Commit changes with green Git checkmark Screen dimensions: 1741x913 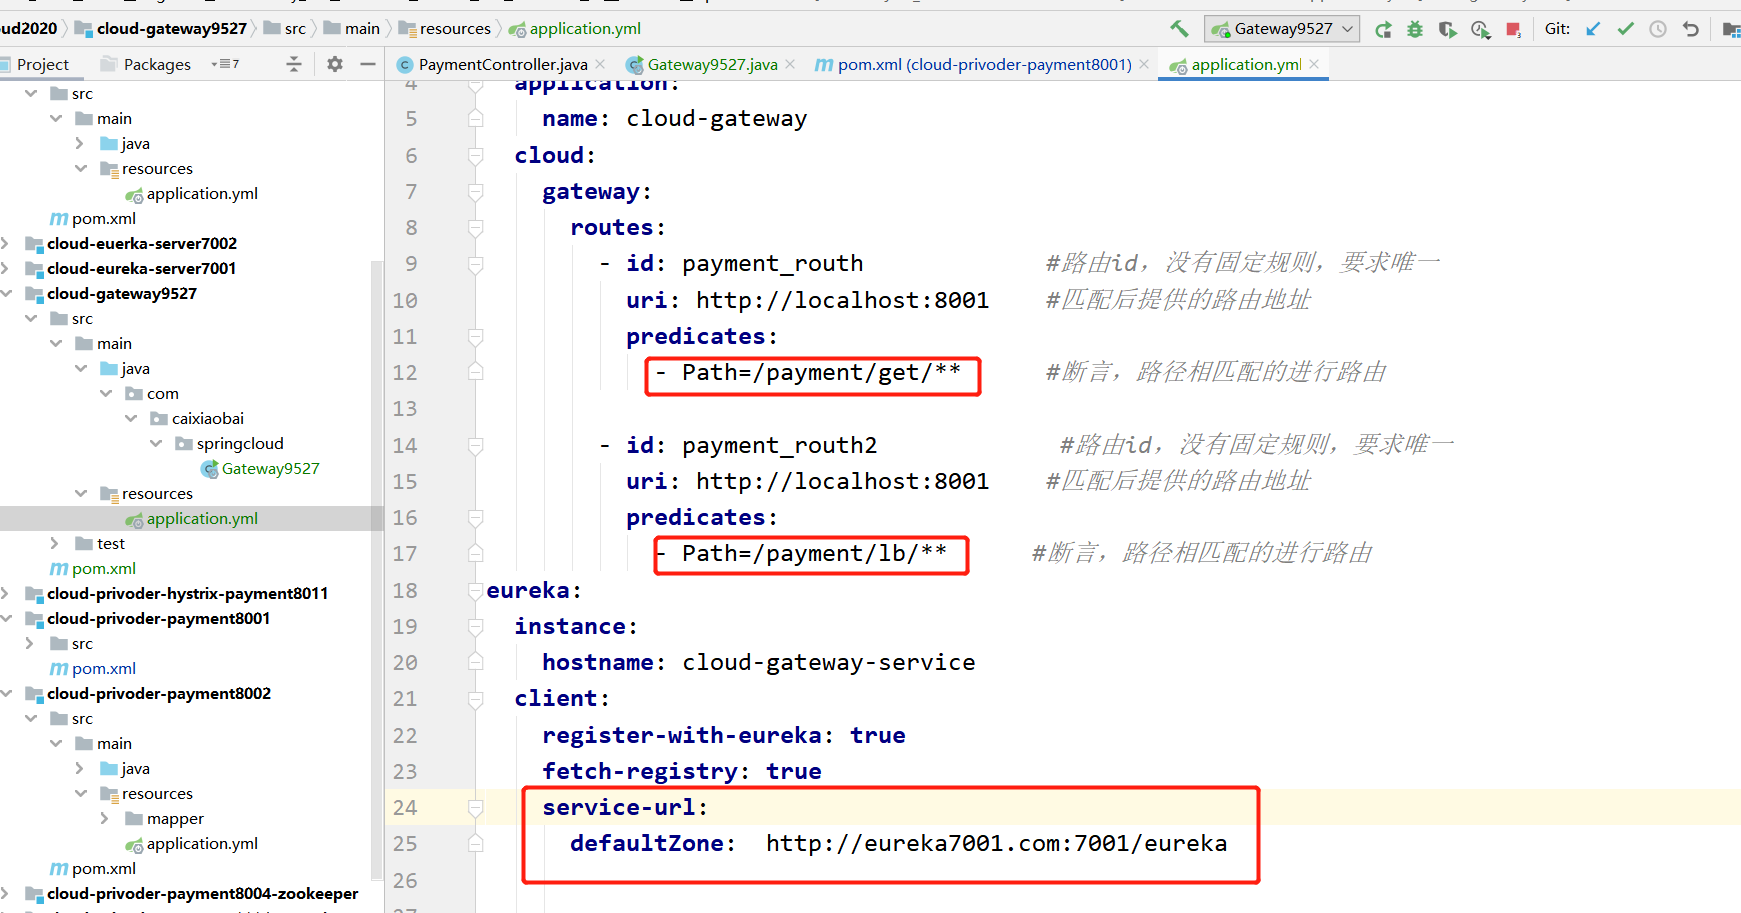(x=1626, y=29)
